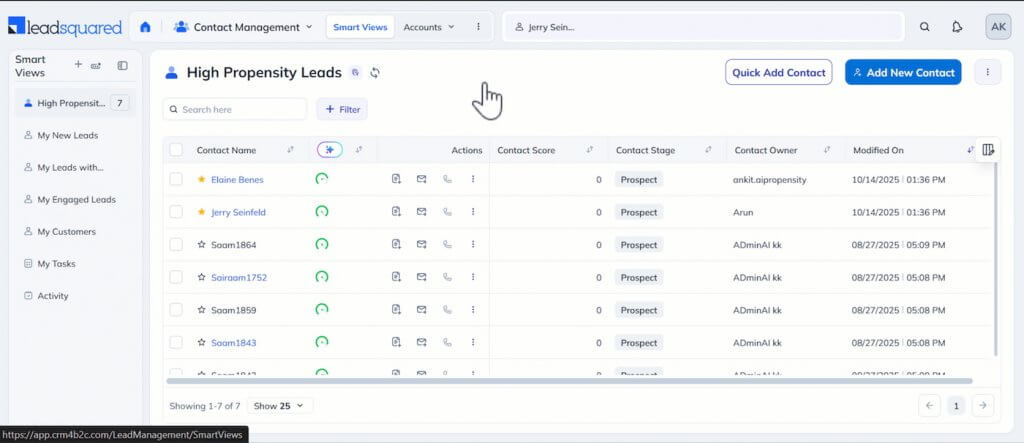The height and width of the screenshot is (443, 1024).
Task: Add a Filter to the list
Action: (x=342, y=109)
